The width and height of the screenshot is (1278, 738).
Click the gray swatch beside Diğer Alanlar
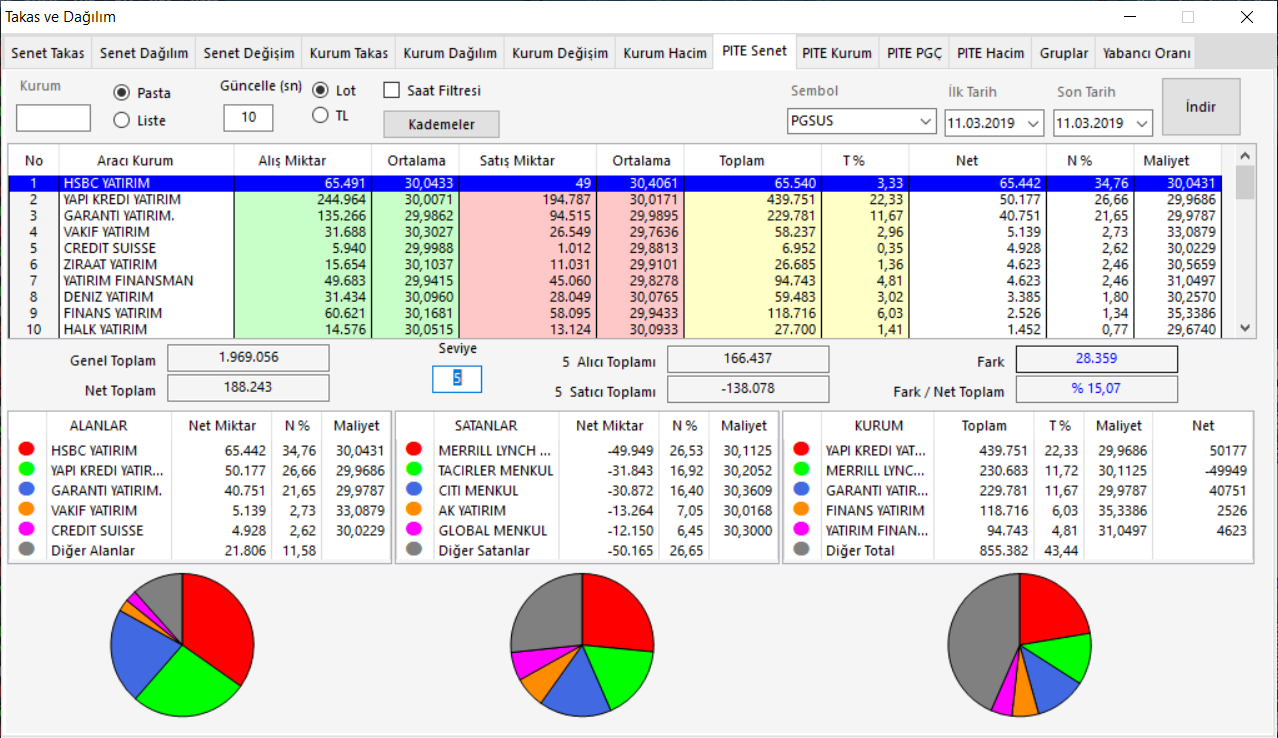click(27, 550)
